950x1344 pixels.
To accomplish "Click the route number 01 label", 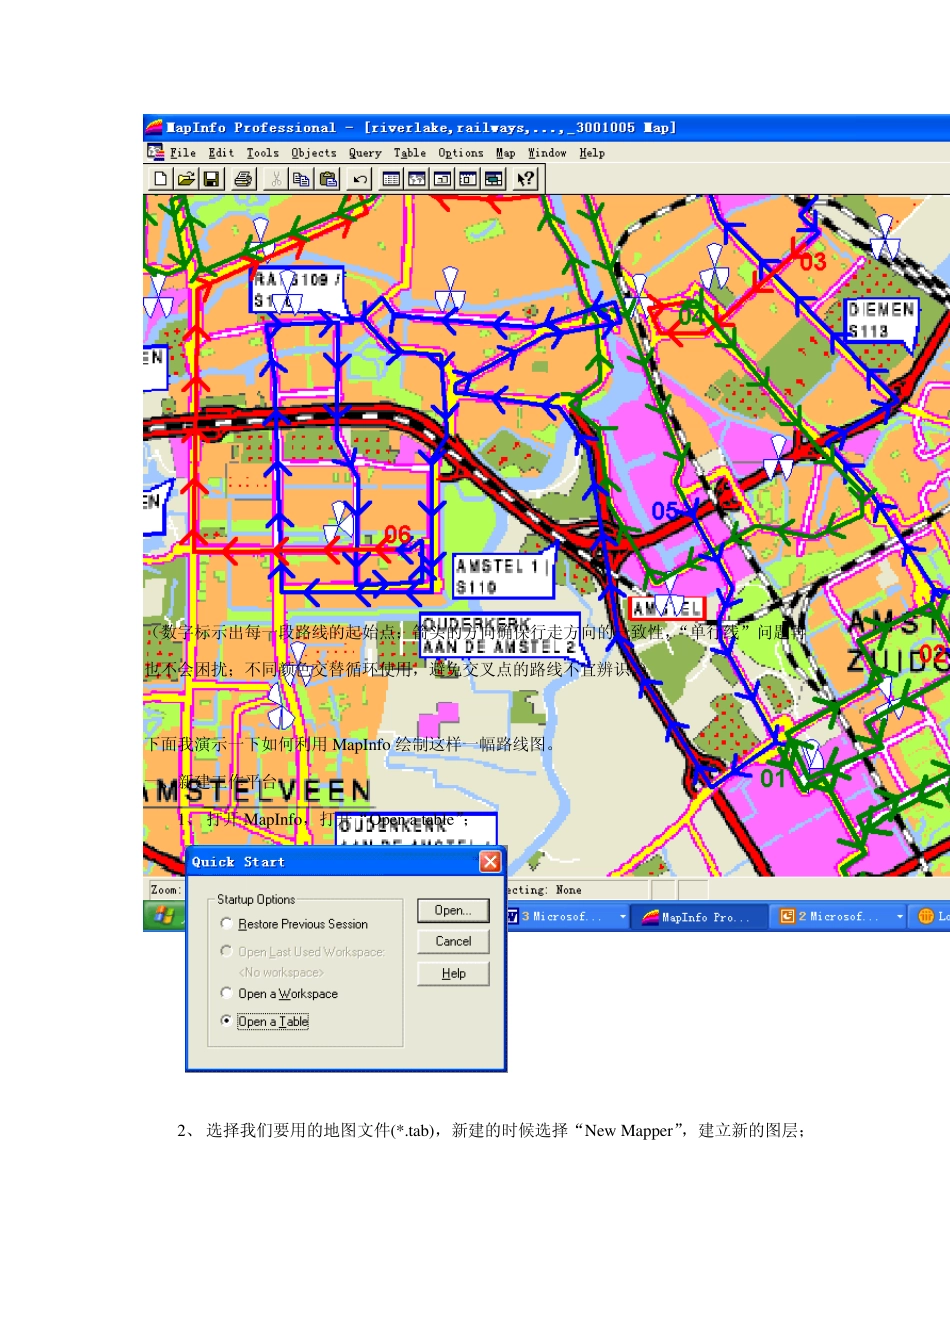I will click(x=773, y=778).
